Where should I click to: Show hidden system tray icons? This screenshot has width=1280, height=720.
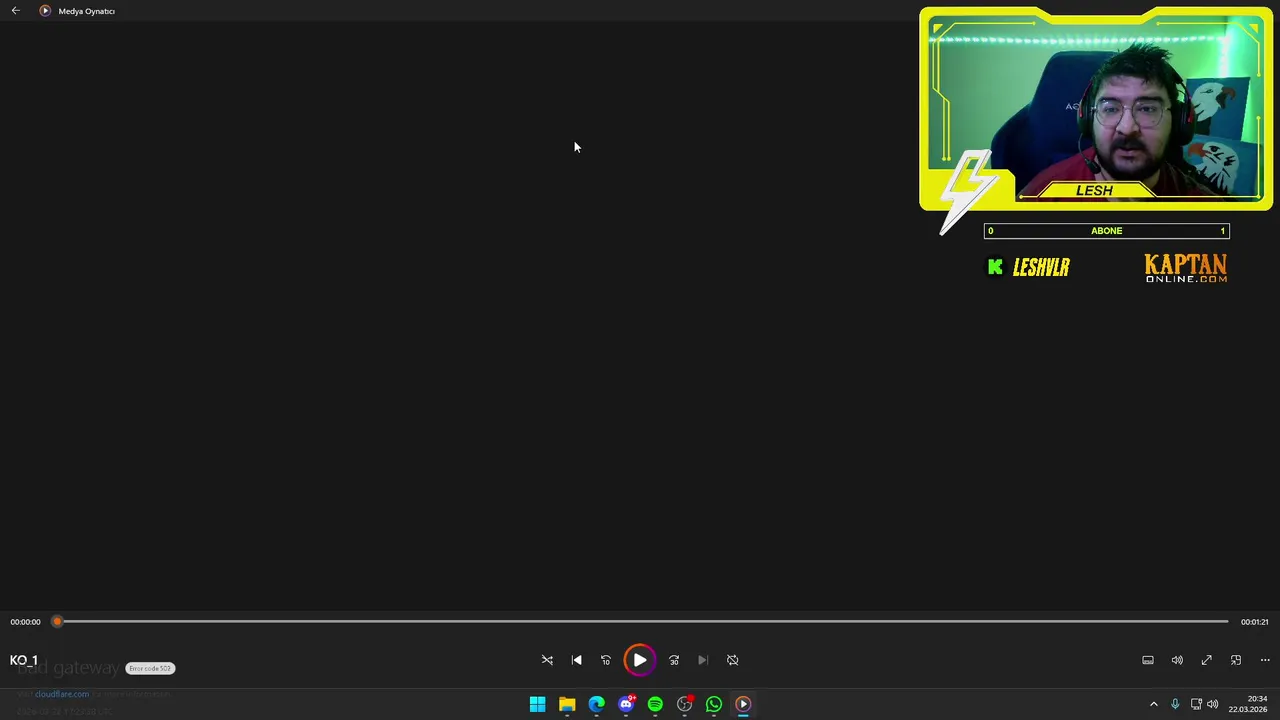click(1154, 704)
